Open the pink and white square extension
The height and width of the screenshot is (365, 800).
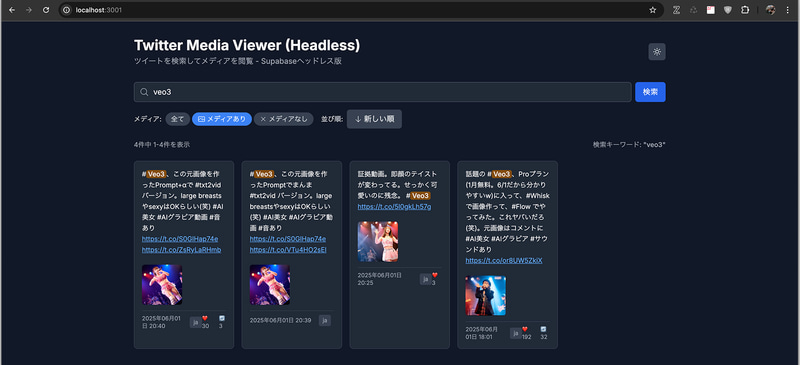711,10
